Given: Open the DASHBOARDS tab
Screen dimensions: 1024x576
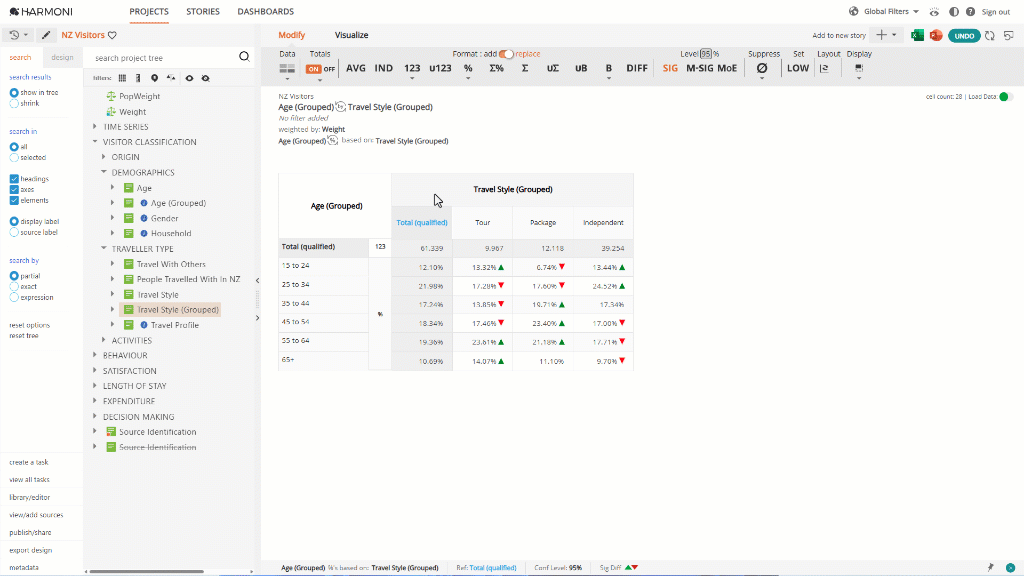Looking at the screenshot, I should [266, 12].
